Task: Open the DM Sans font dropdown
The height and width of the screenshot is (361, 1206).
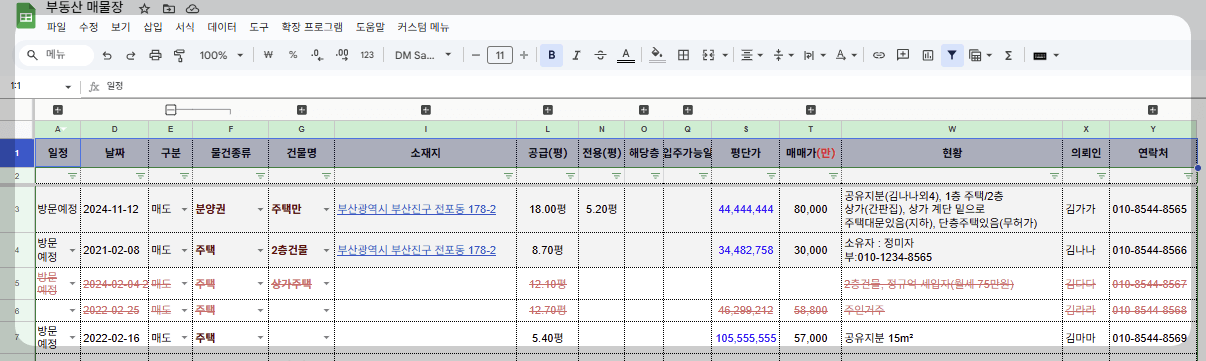Action: (423, 55)
